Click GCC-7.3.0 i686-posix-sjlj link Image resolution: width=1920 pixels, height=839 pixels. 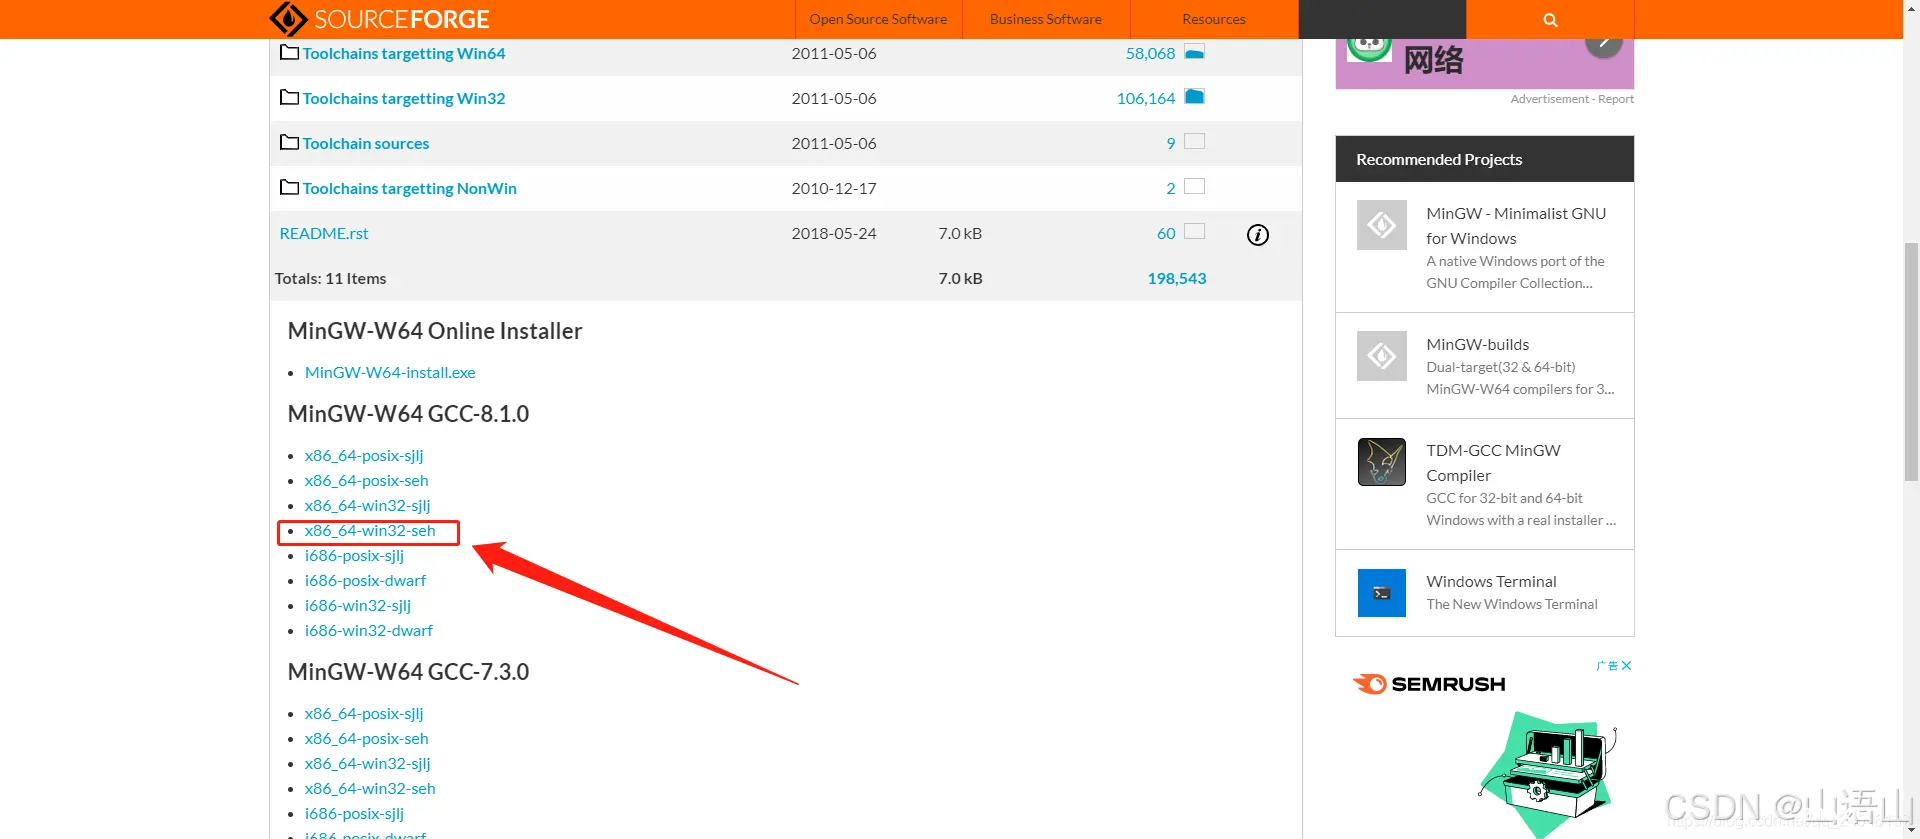coord(354,813)
